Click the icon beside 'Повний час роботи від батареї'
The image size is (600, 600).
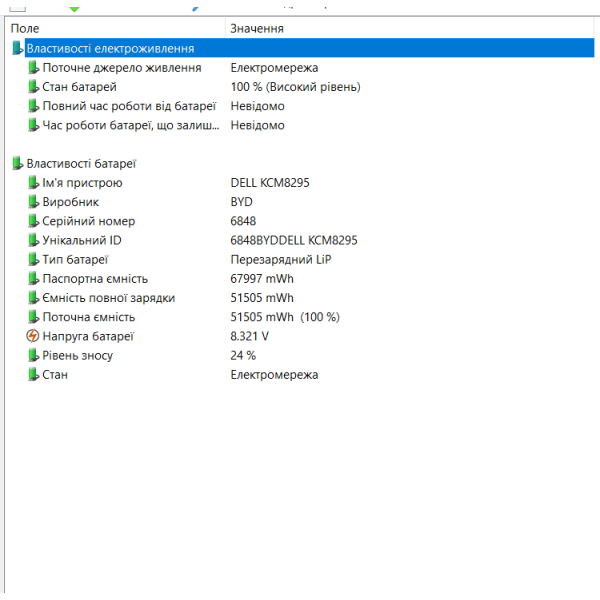[x=33, y=106]
